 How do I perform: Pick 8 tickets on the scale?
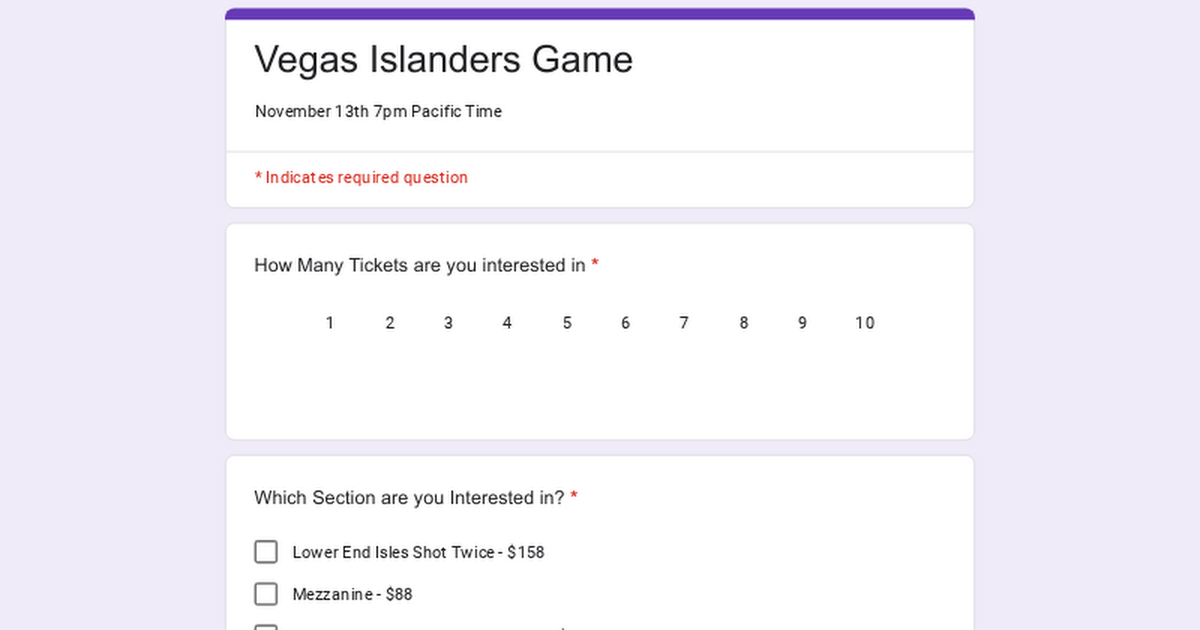(743, 323)
